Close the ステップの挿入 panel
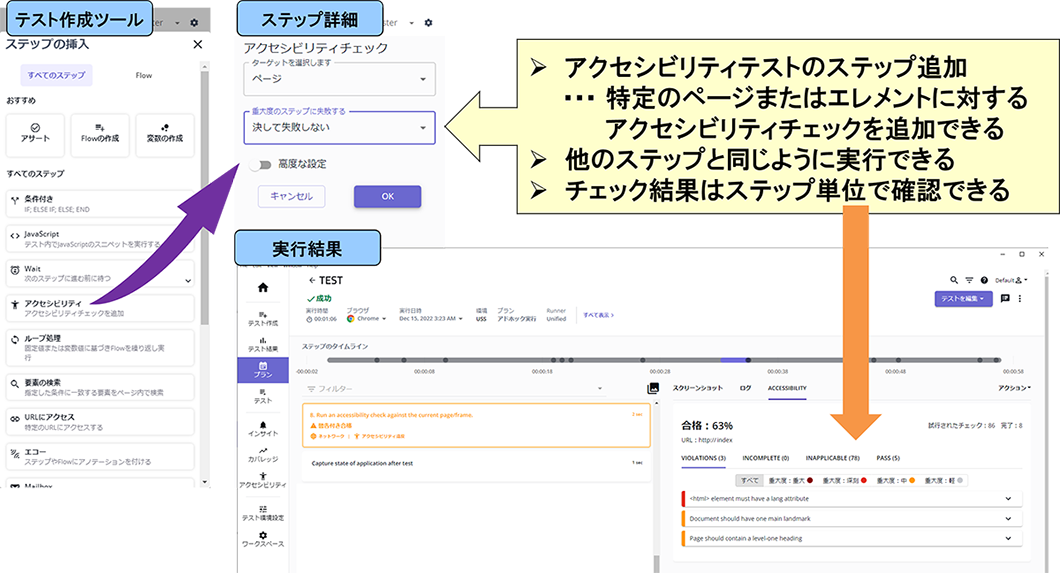 coord(197,44)
